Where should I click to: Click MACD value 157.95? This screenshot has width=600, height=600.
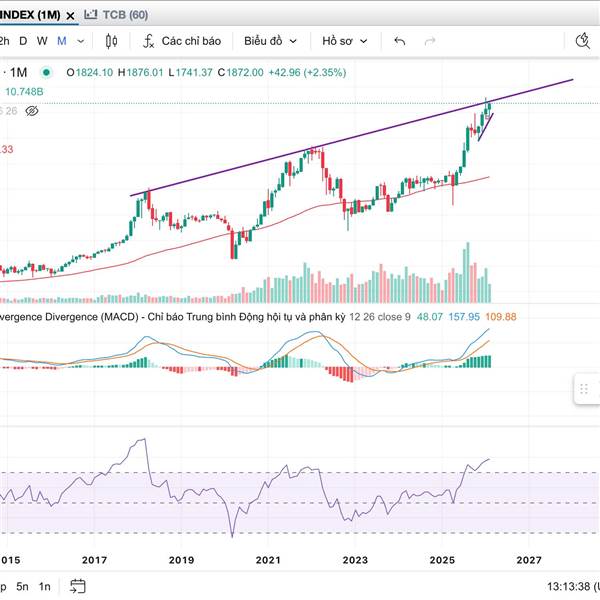[x=464, y=317]
